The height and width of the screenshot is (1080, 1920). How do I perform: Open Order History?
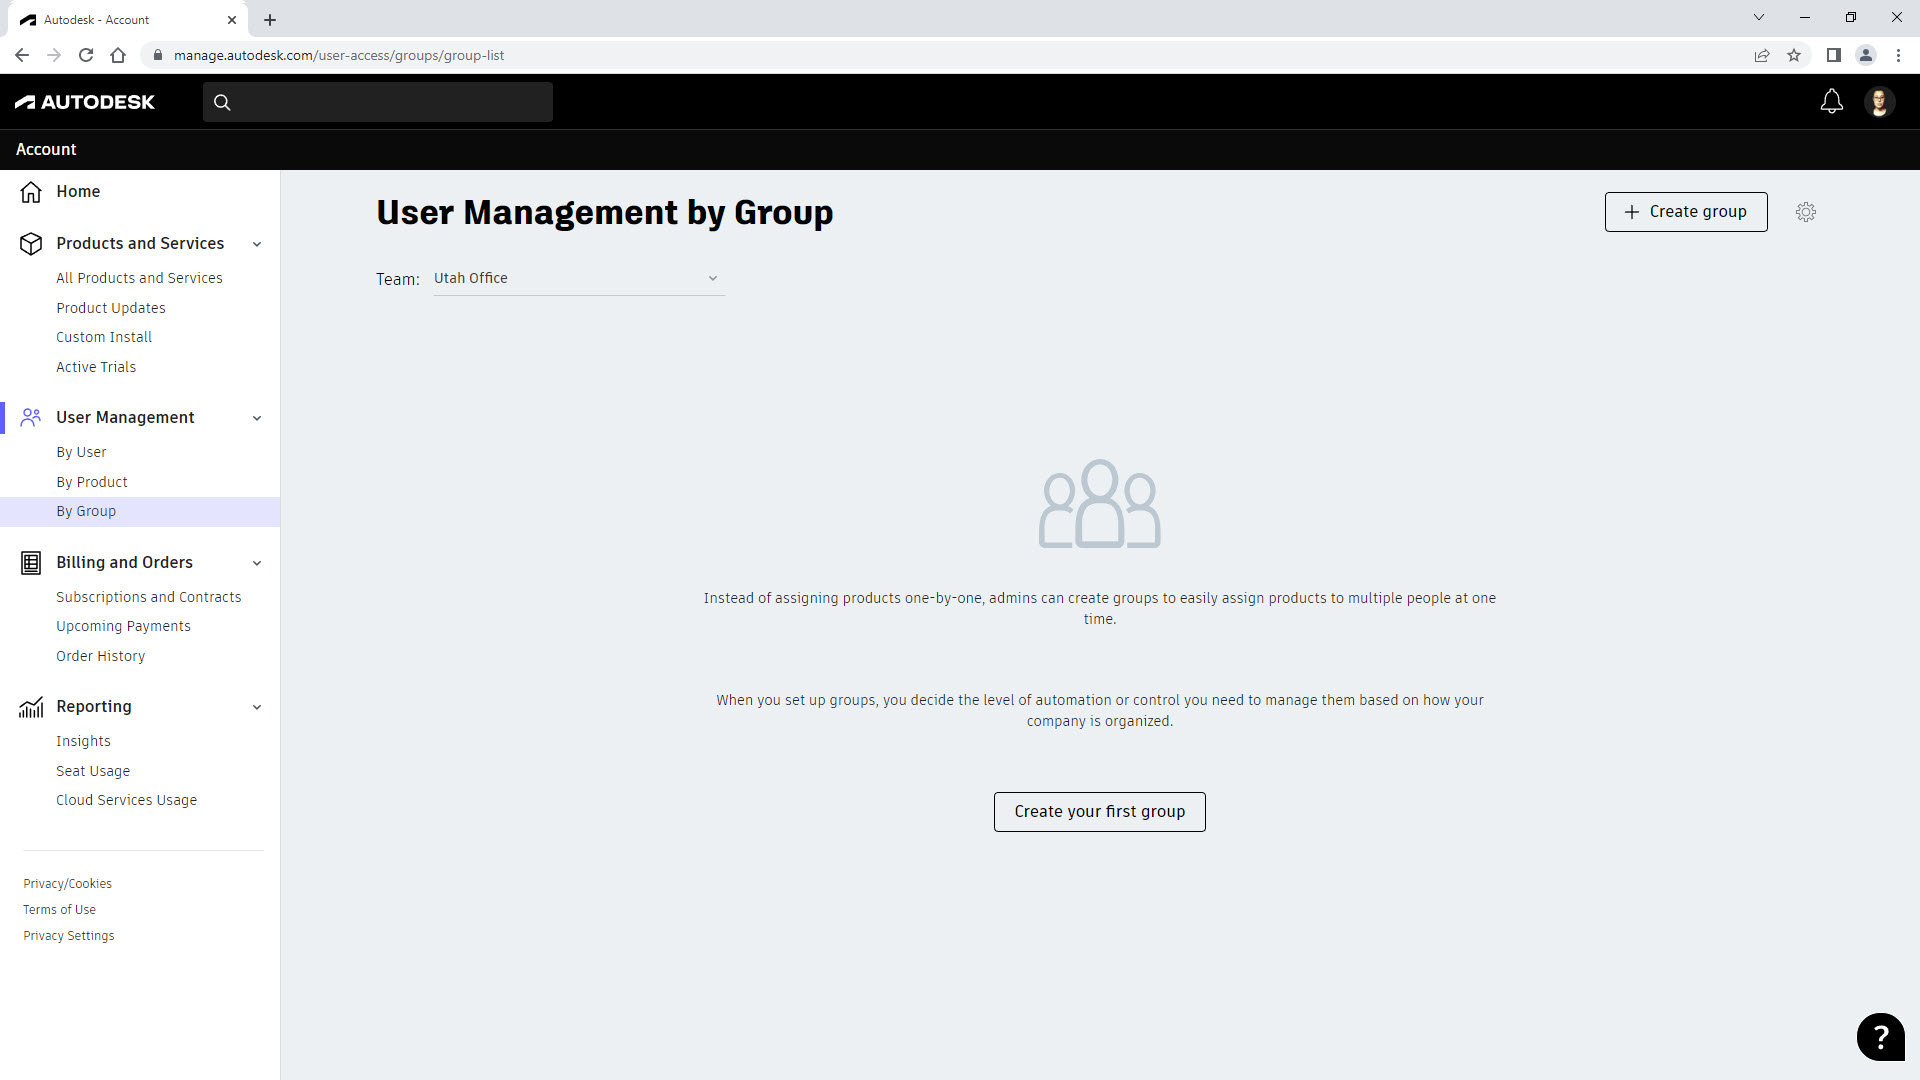[101, 656]
